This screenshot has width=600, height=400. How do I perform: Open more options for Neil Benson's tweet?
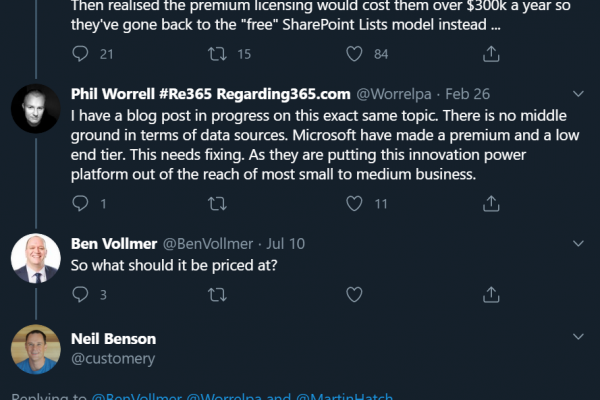point(578,336)
